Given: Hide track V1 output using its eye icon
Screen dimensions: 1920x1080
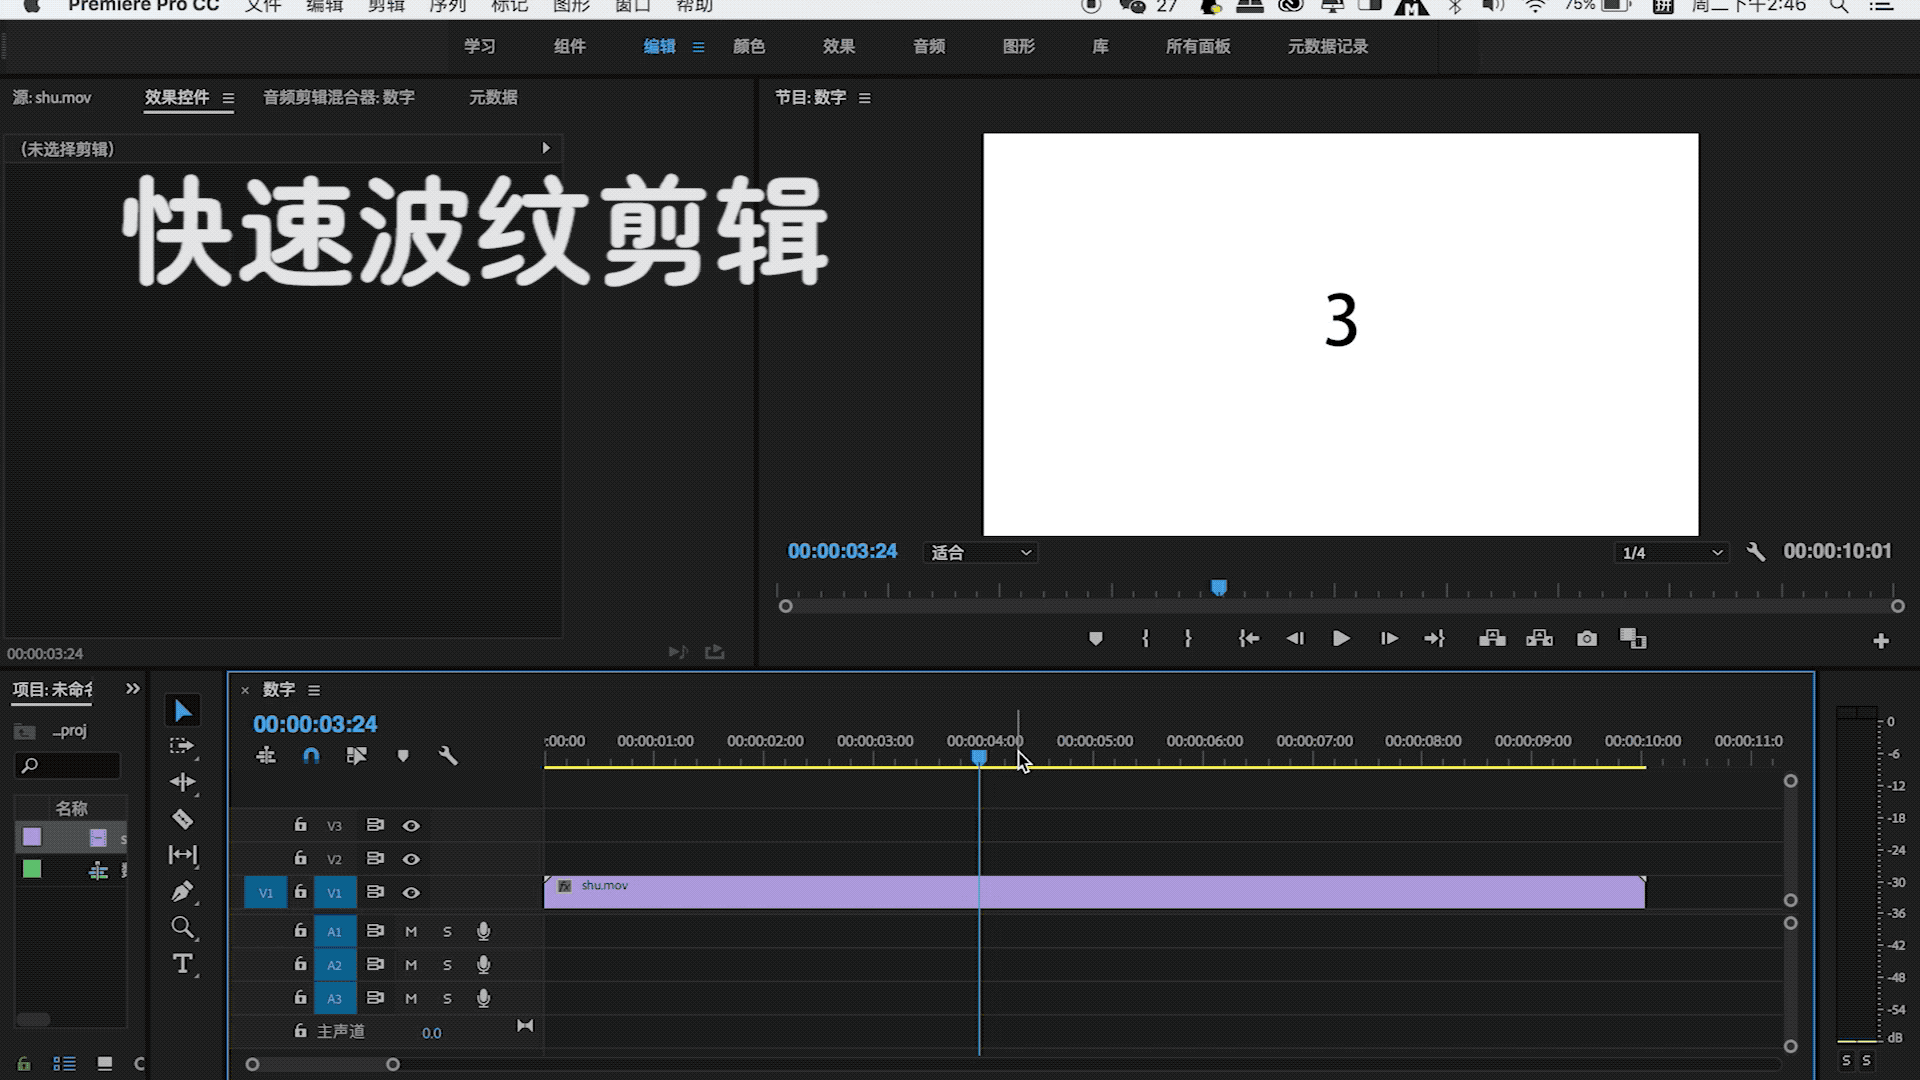Looking at the screenshot, I should click(410, 892).
